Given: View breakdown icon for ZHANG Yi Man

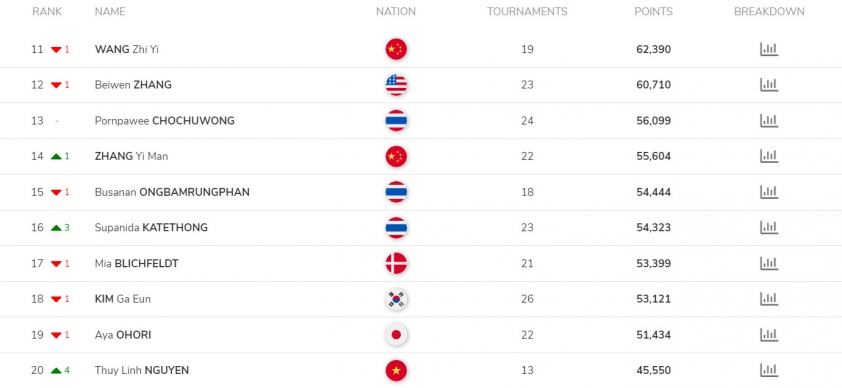Looking at the screenshot, I should tap(769, 156).
